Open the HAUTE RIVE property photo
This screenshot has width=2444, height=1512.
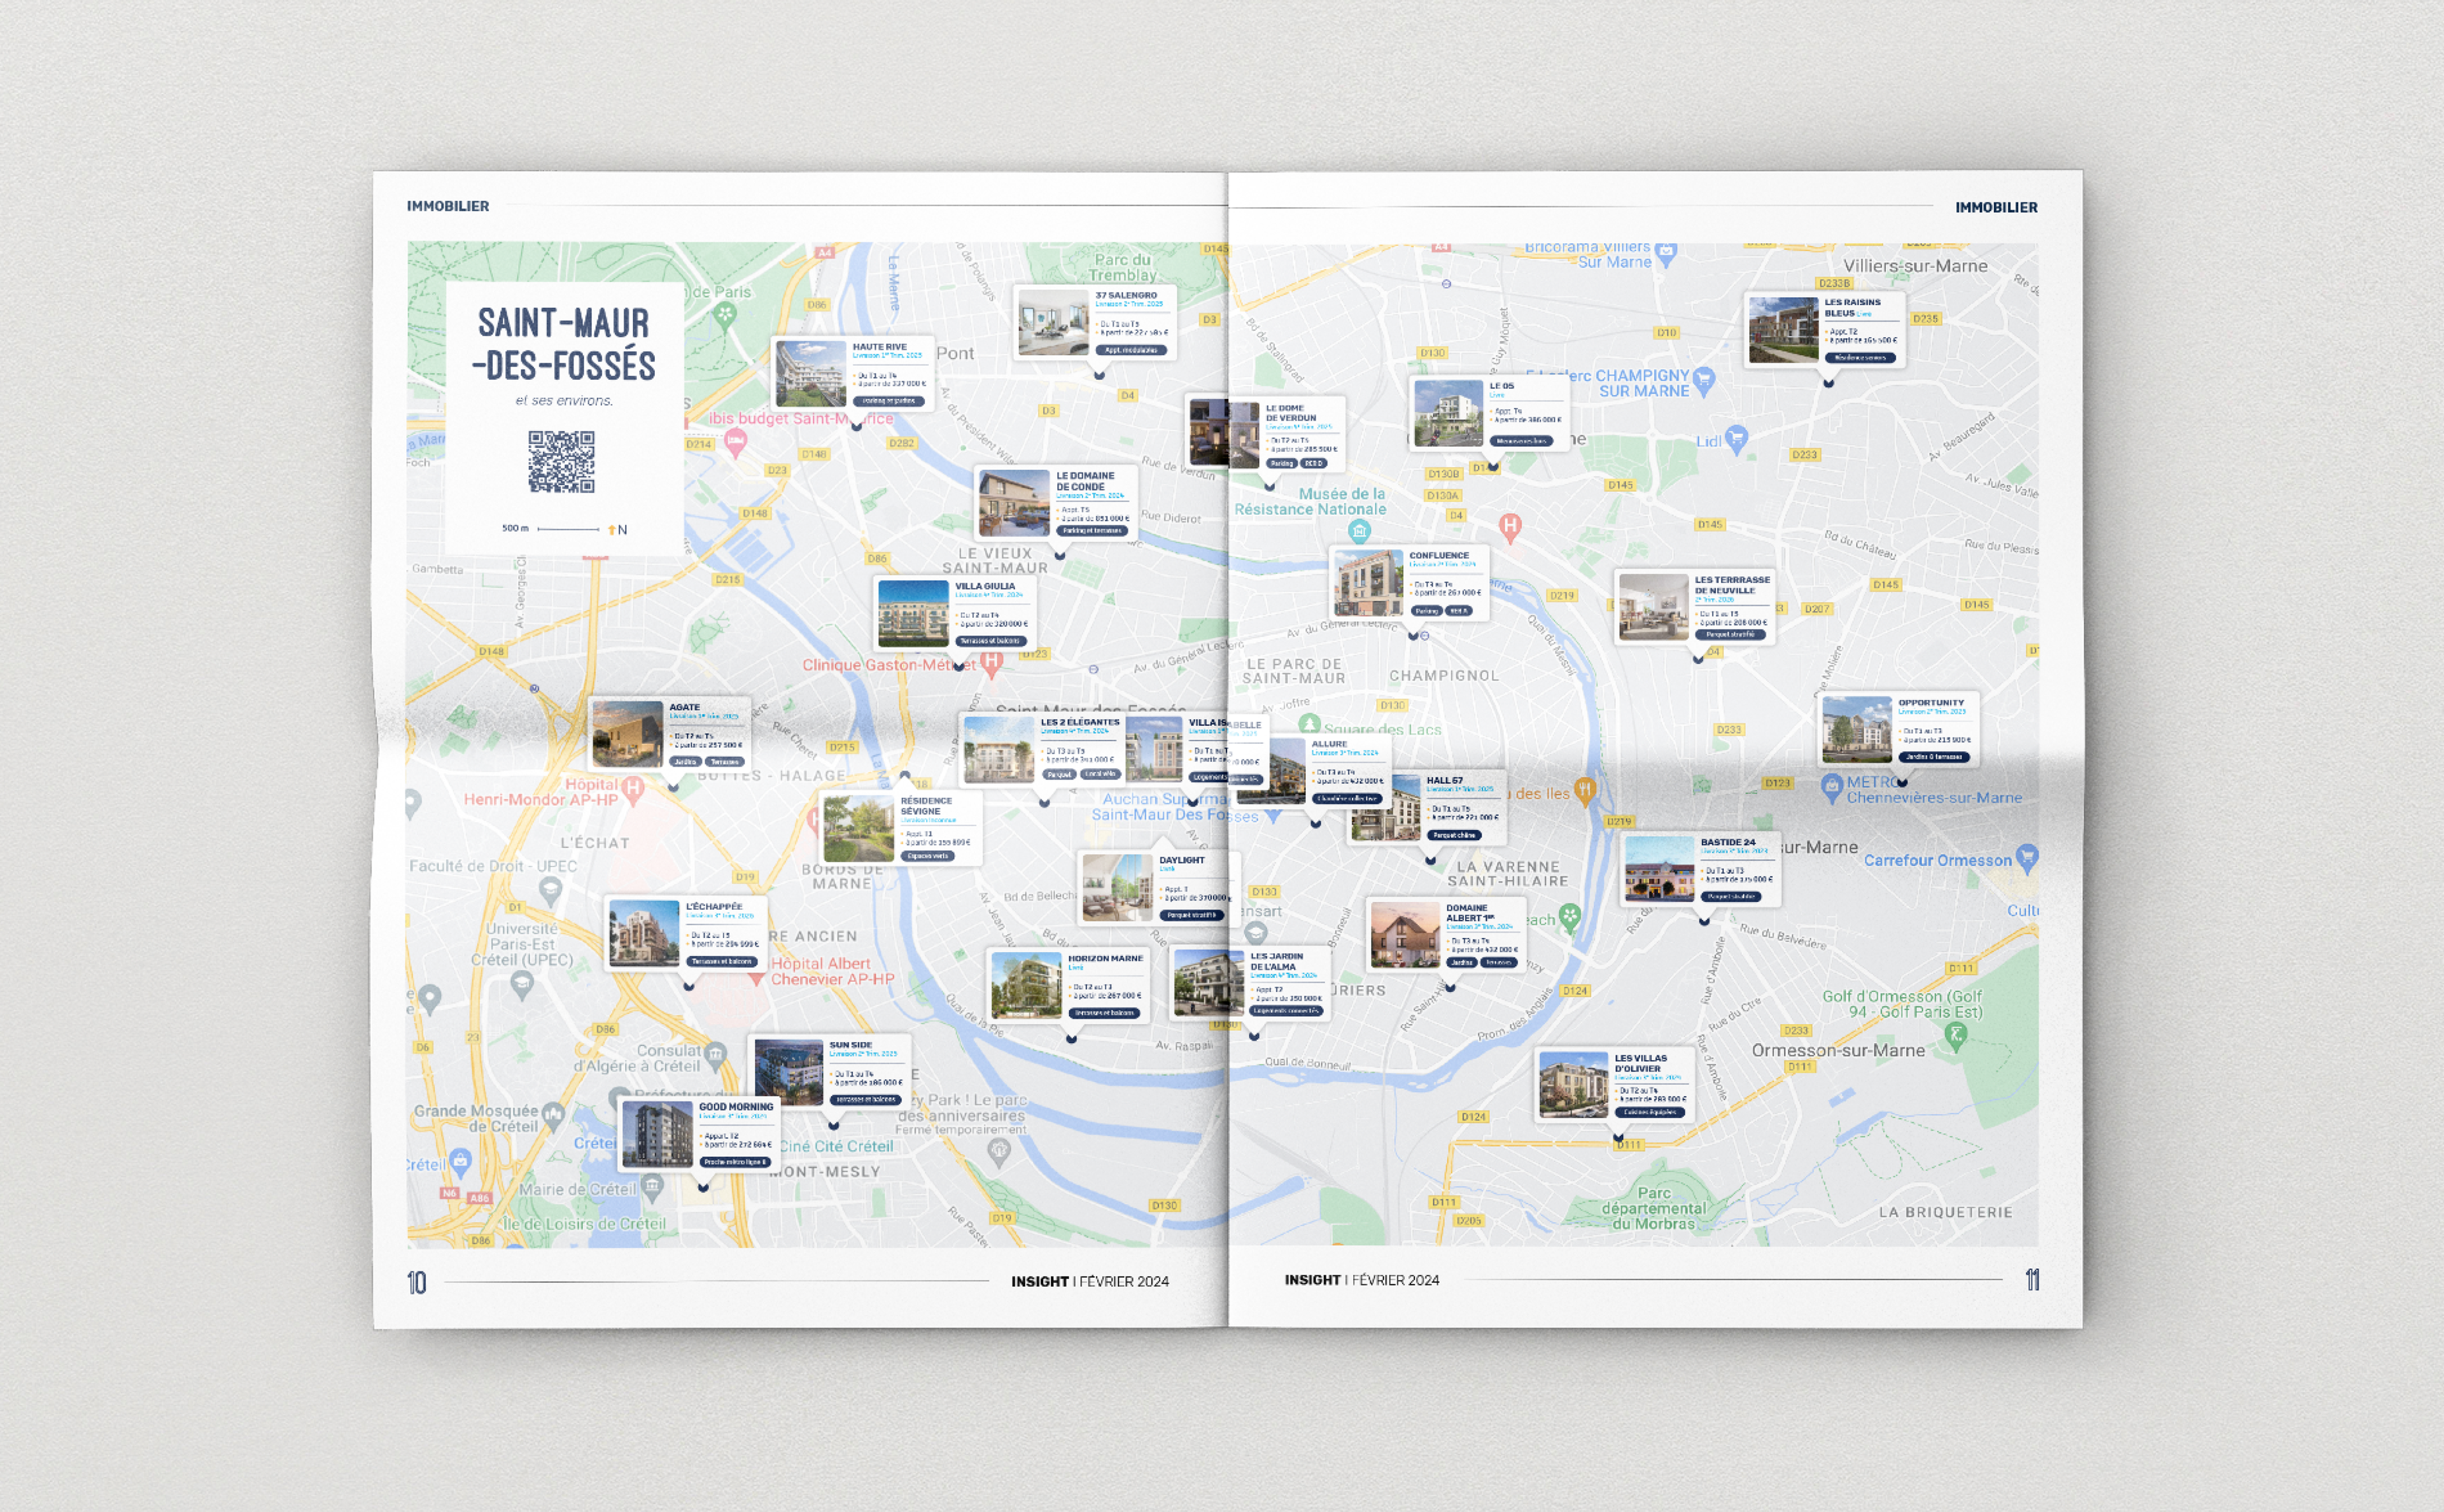click(x=811, y=374)
